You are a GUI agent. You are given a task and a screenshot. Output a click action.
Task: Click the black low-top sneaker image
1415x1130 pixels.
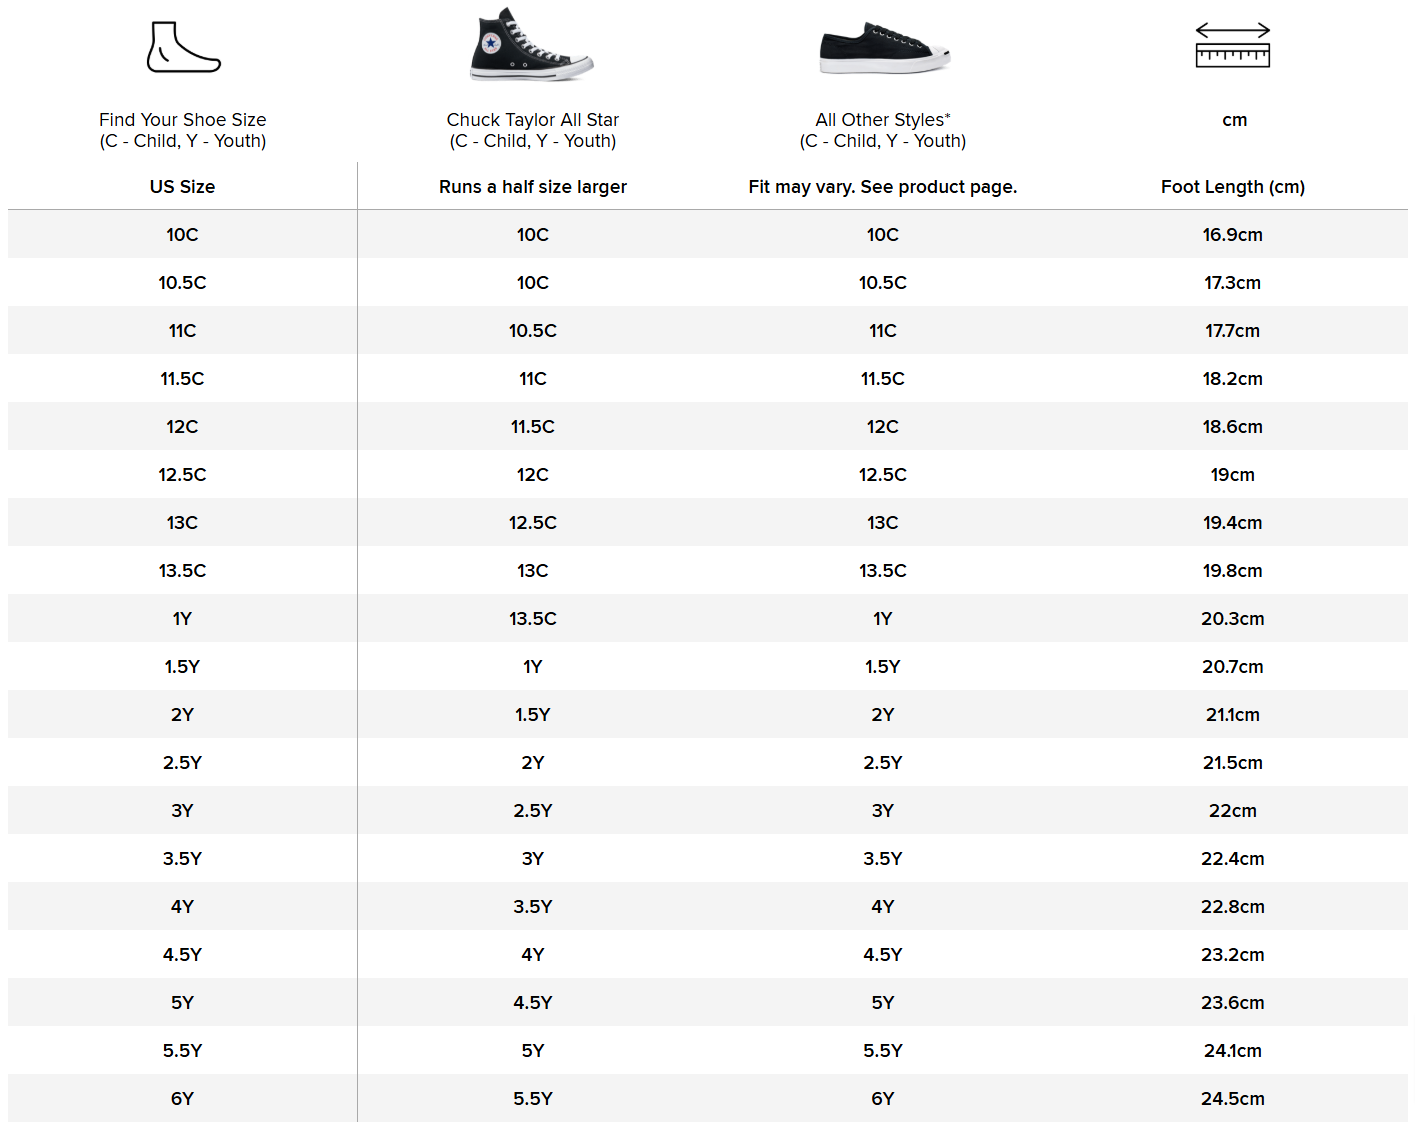point(883,48)
